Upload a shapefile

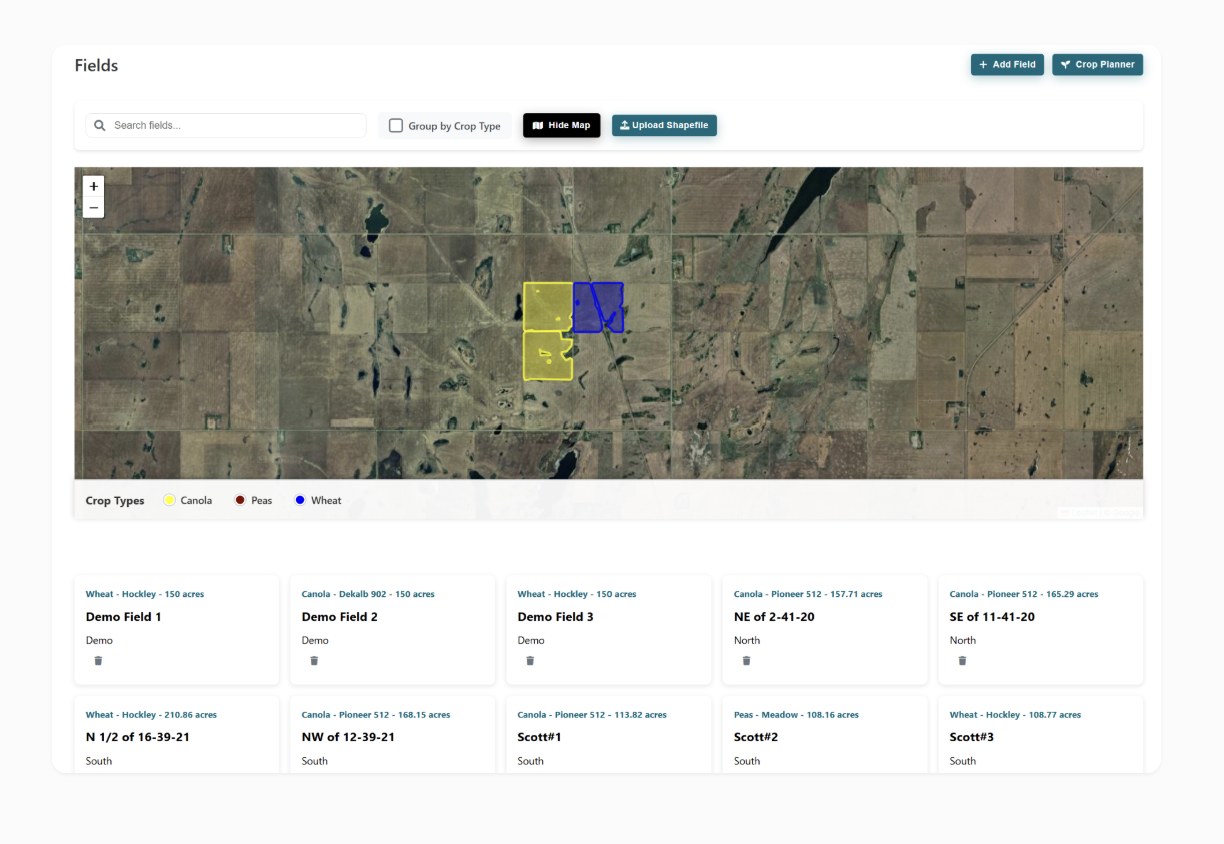click(x=664, y=125)
